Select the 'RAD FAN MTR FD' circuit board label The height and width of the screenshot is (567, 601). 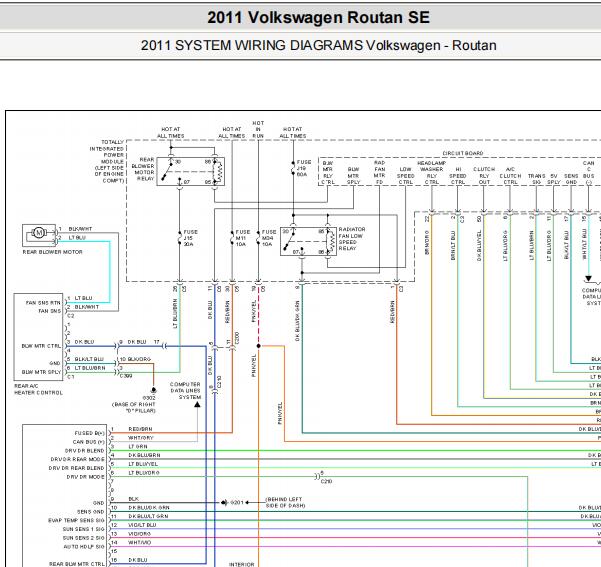[379, 173]
